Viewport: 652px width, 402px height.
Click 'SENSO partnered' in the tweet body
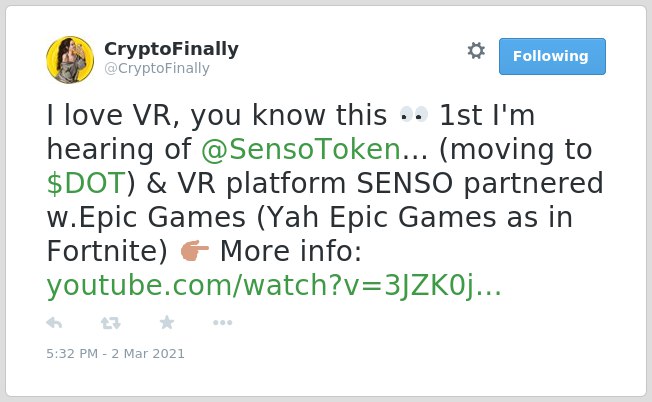click(x=480, y=183)
